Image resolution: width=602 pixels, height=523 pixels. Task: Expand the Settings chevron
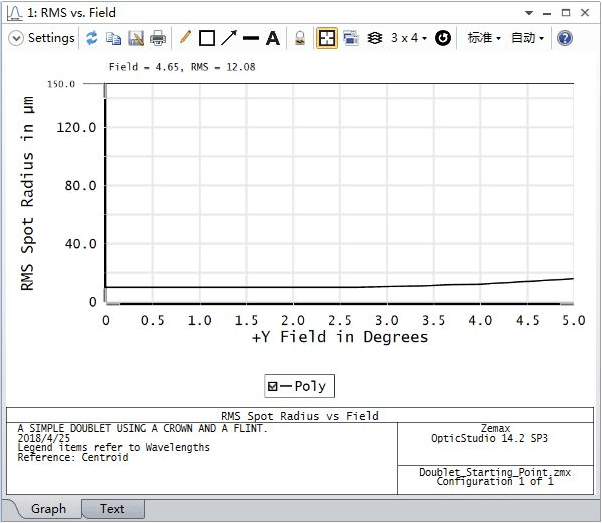[x=17, y=38]
